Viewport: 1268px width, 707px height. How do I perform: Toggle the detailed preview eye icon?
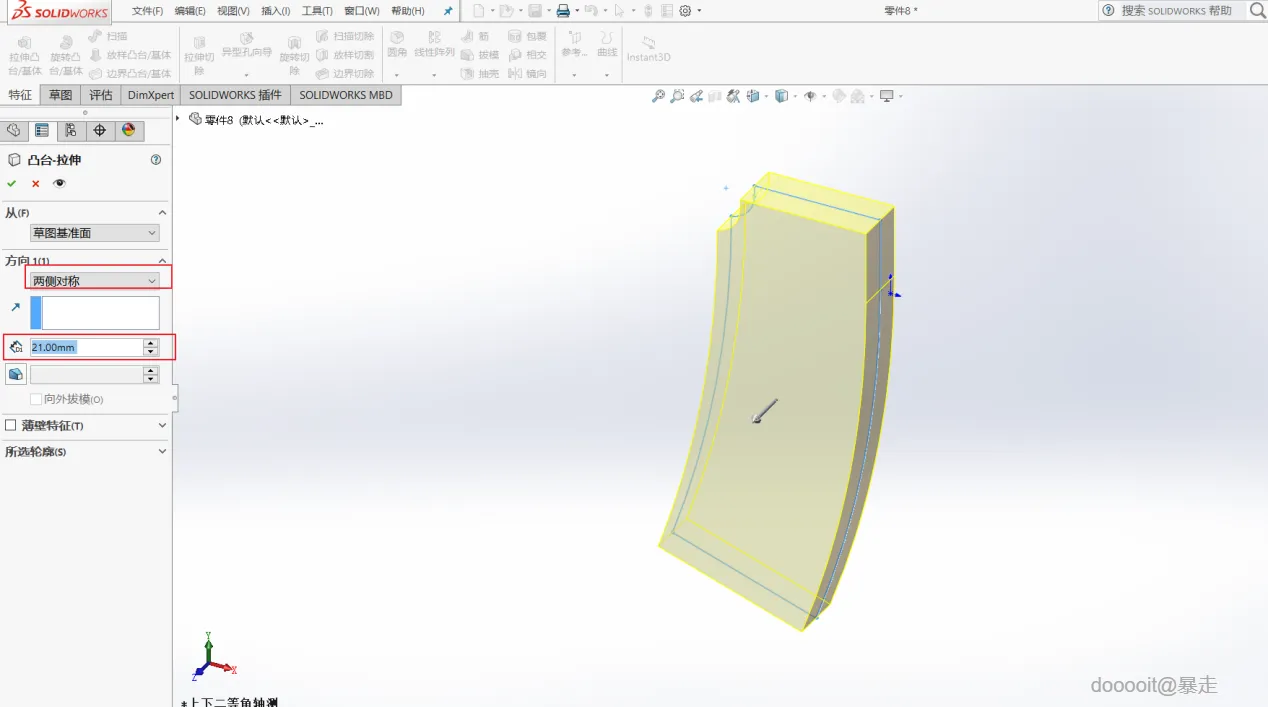pyautogui.click(x=60, y=184)
